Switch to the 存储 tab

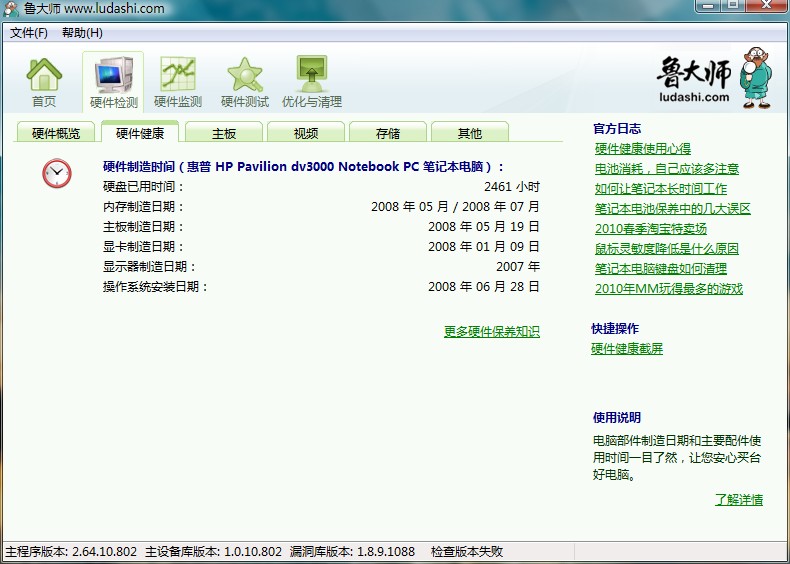click(387, 133)
